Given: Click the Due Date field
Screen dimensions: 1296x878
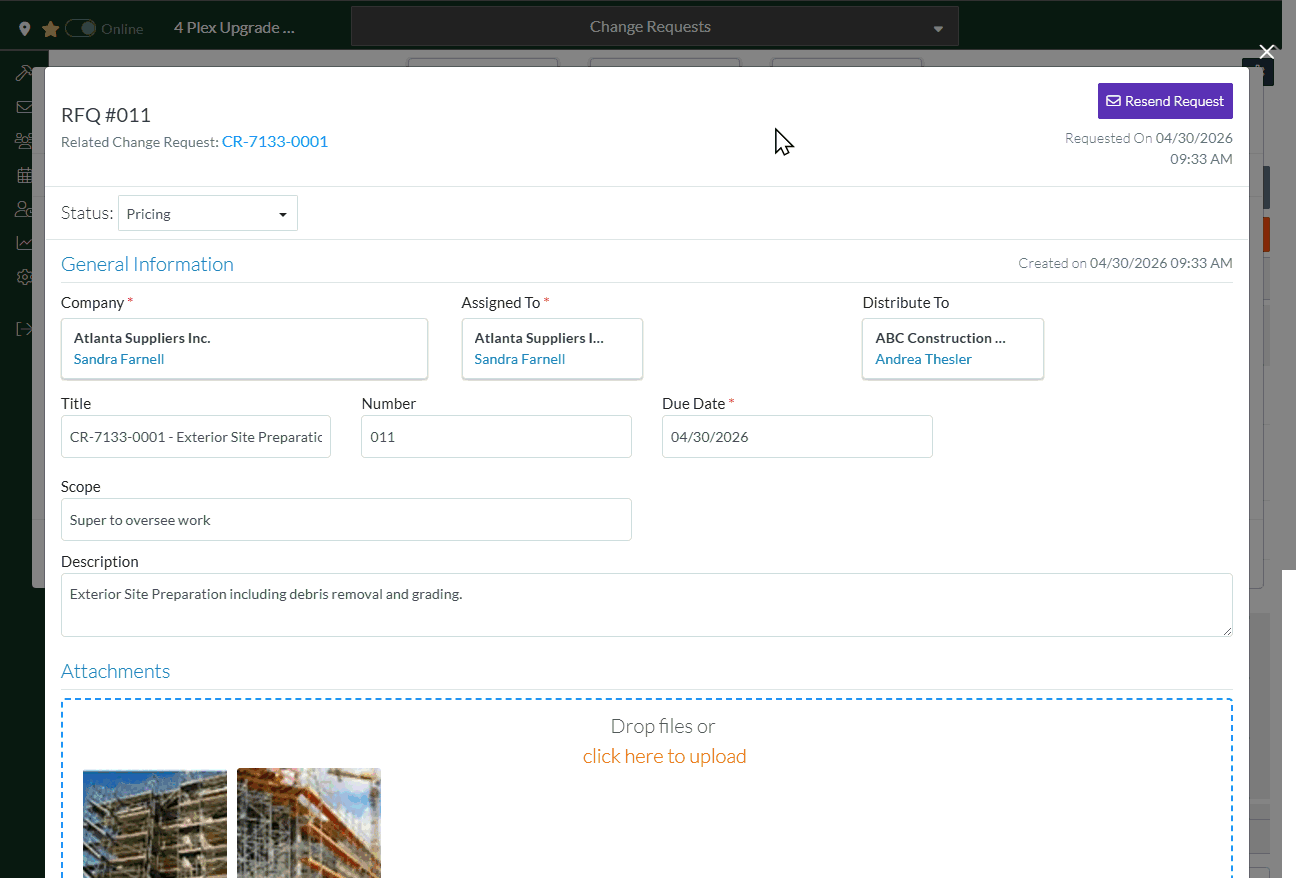Looking at the screenshot, I should [797, 437].
